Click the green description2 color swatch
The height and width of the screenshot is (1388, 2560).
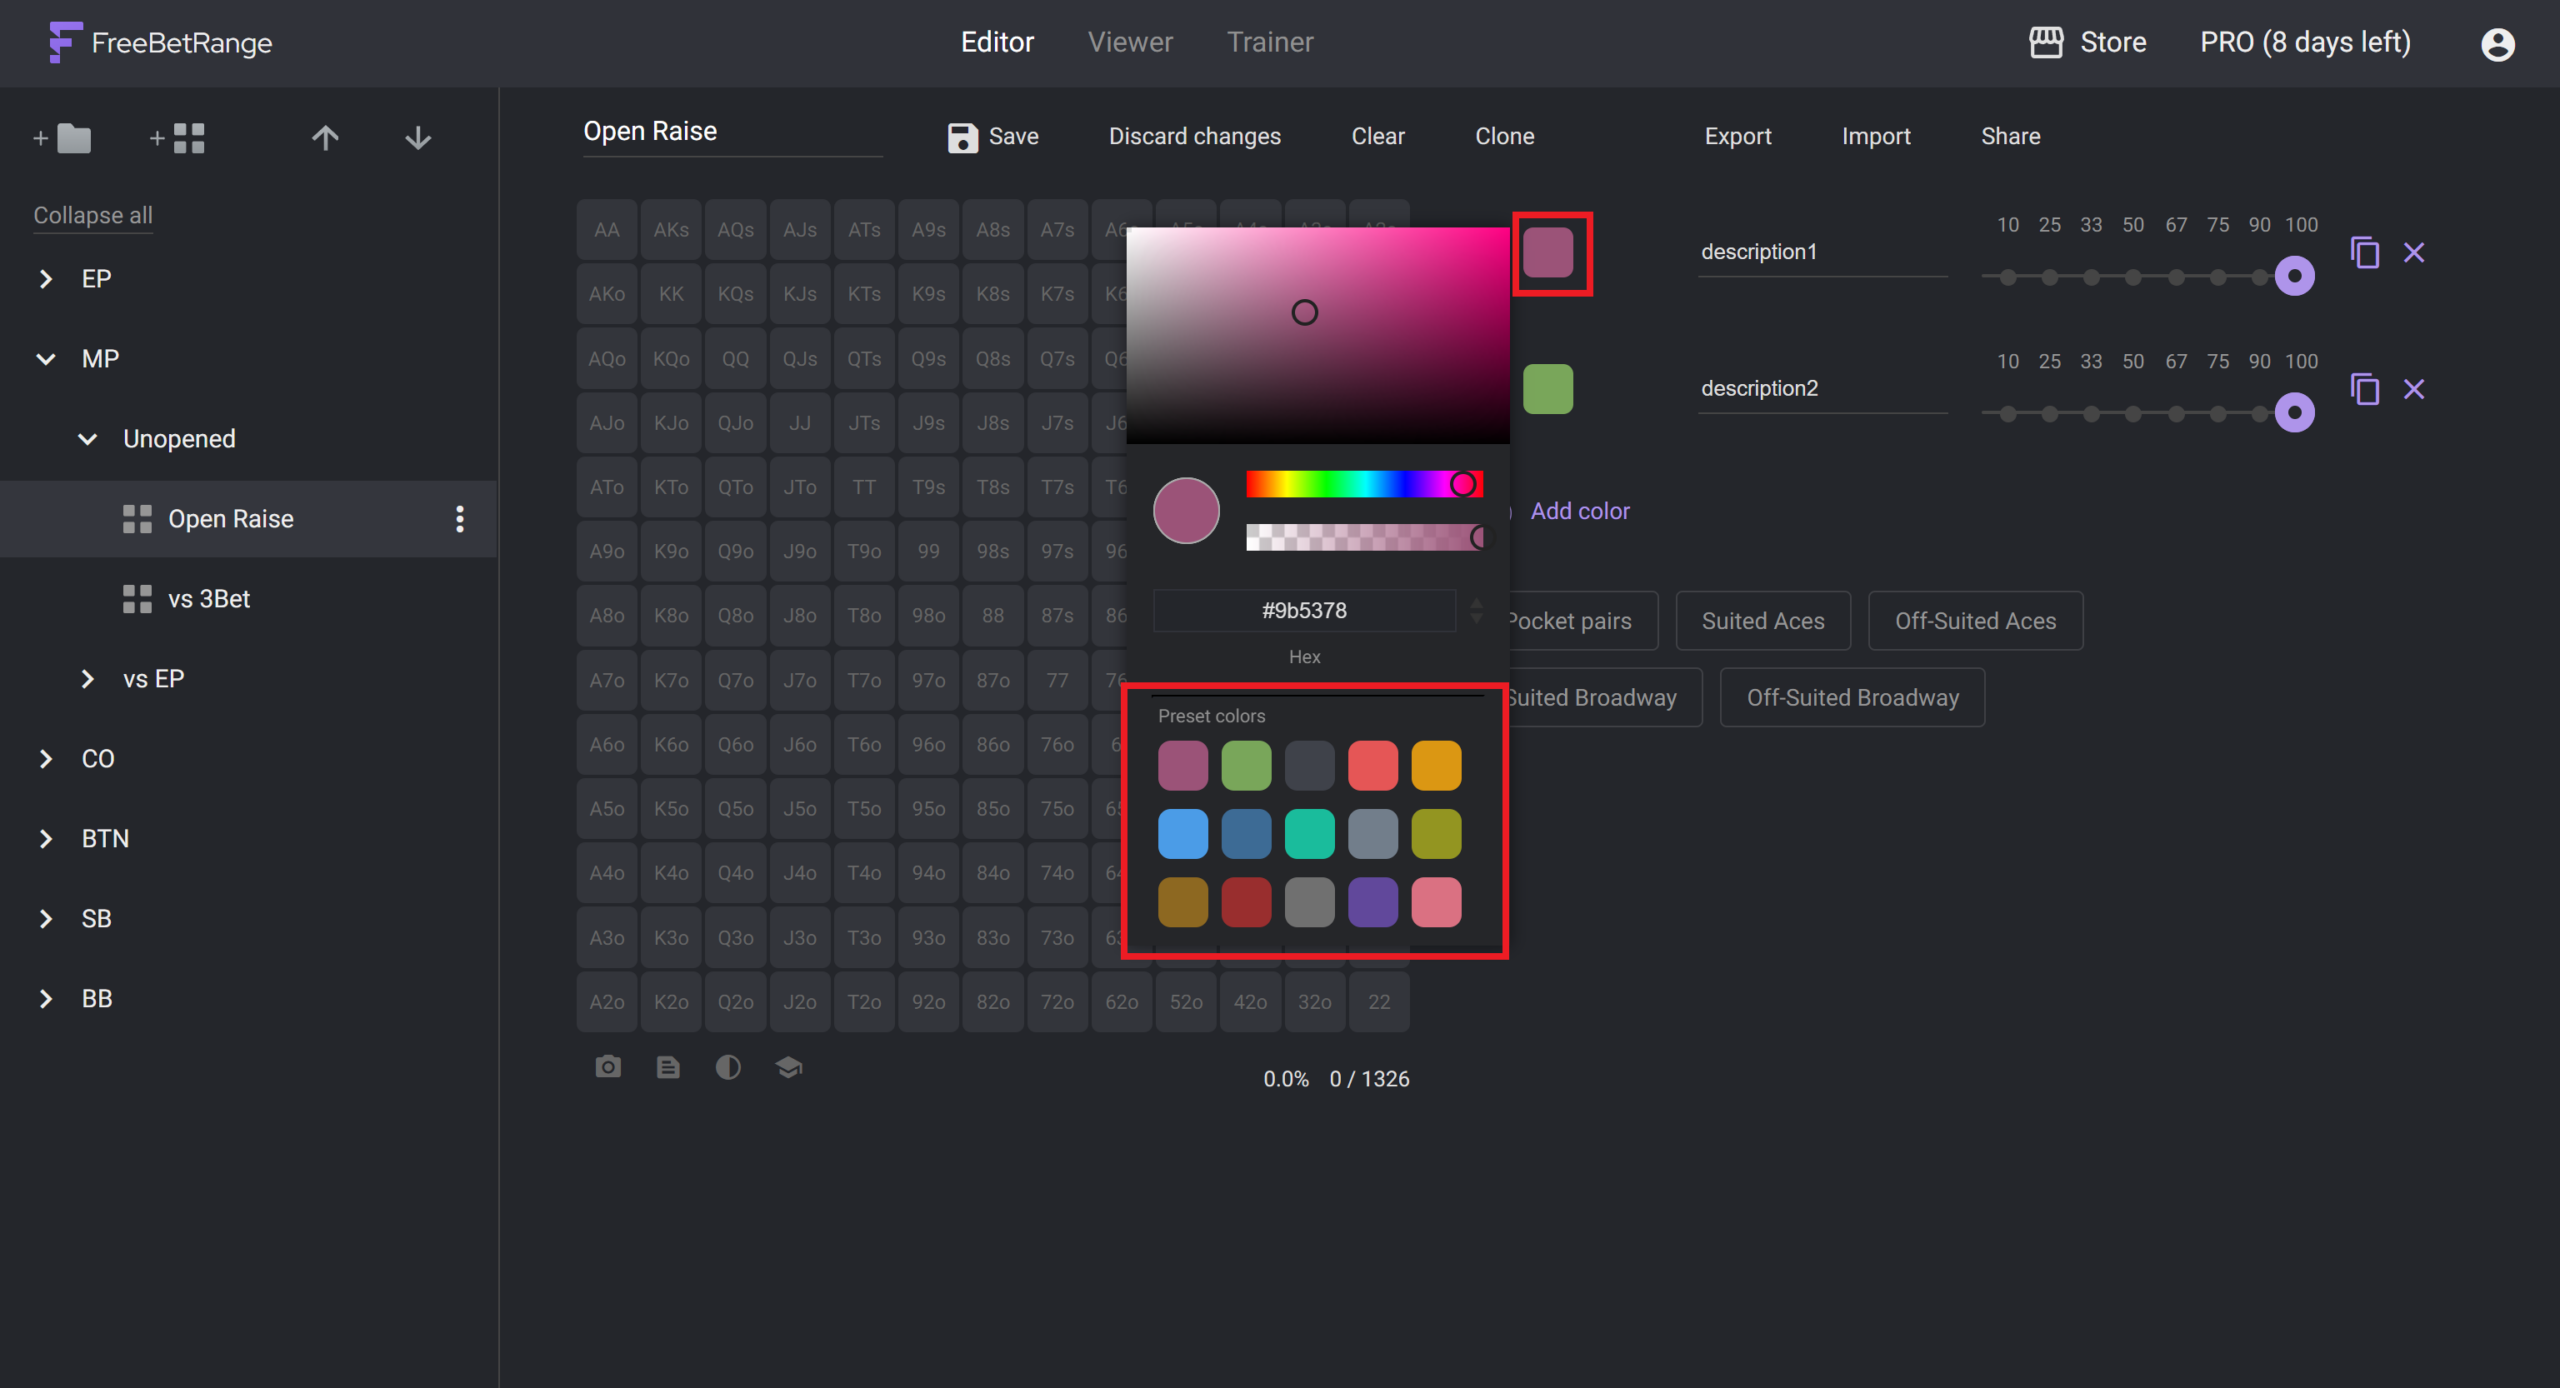[1548, 389]
